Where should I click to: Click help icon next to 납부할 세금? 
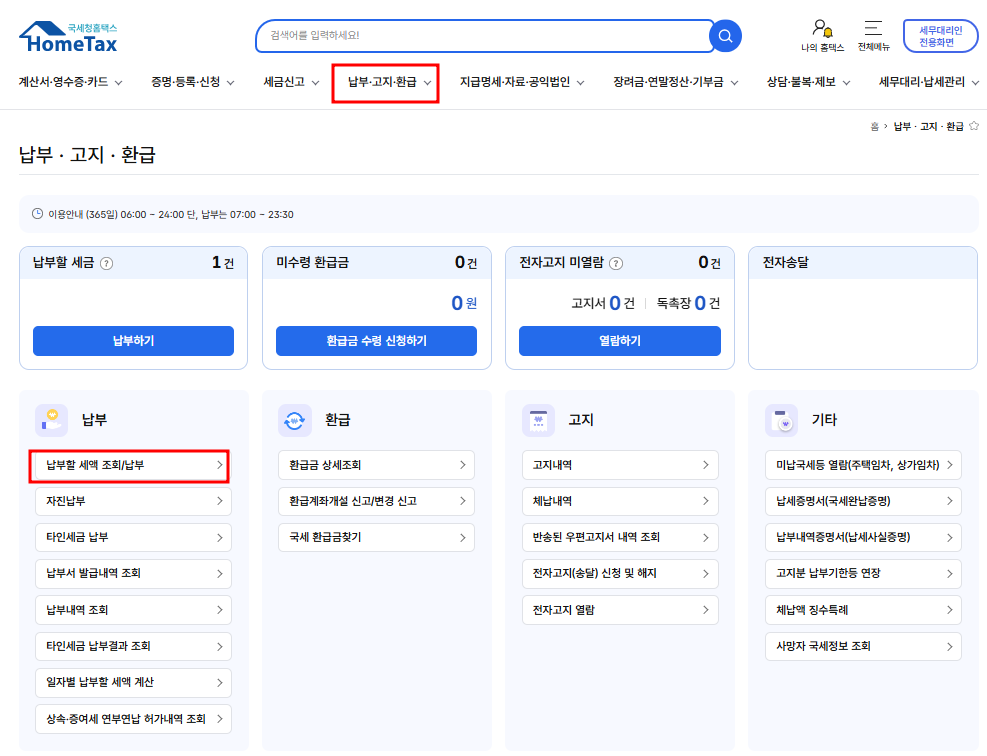(x=107, y=263)
